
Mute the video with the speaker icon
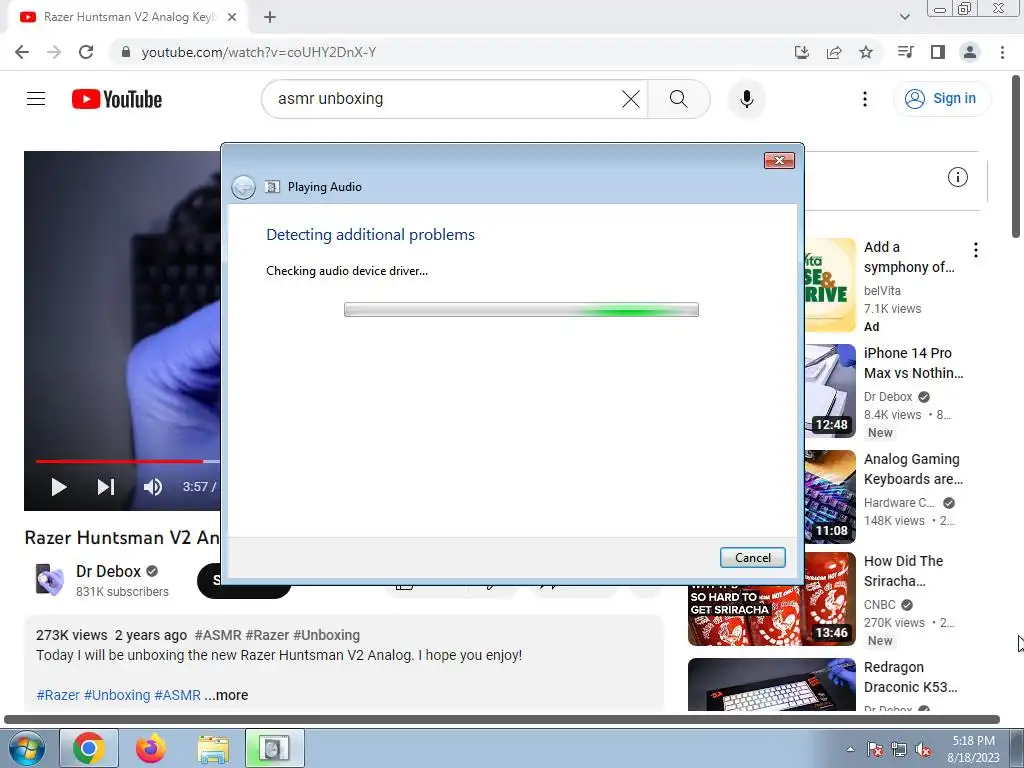tap(153, 487)
